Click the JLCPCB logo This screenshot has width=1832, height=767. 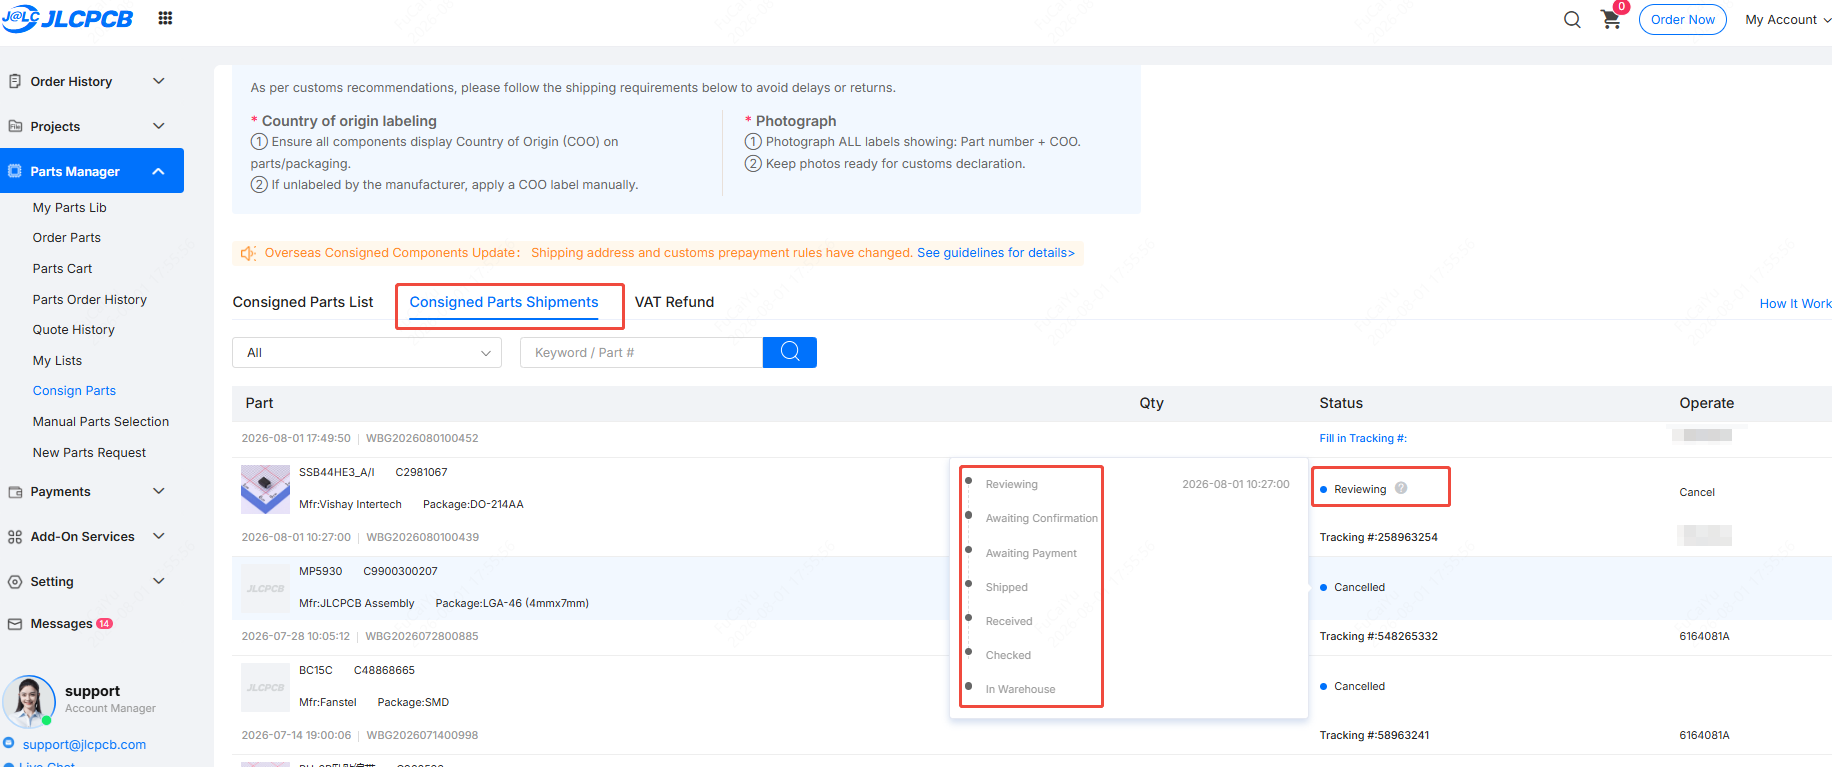click(67, 18)
